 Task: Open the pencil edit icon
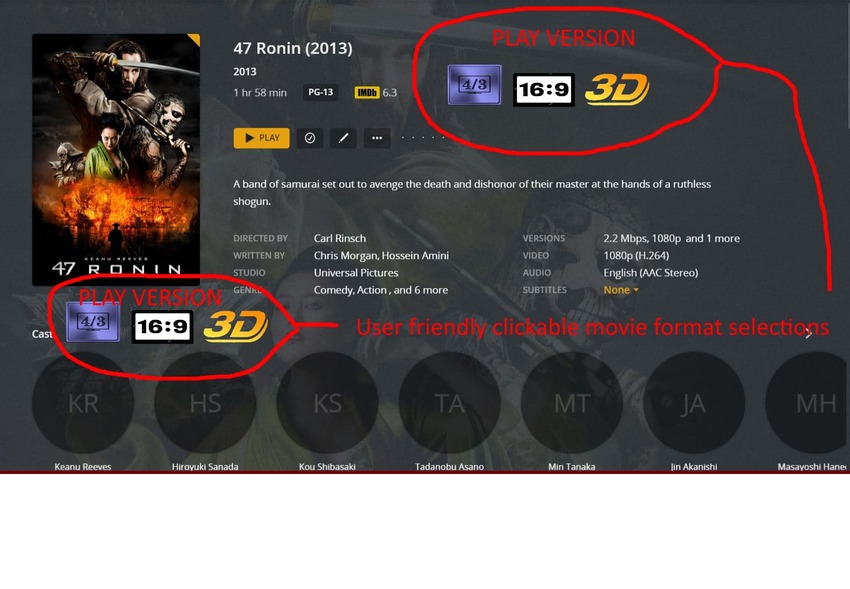[343, 138]
